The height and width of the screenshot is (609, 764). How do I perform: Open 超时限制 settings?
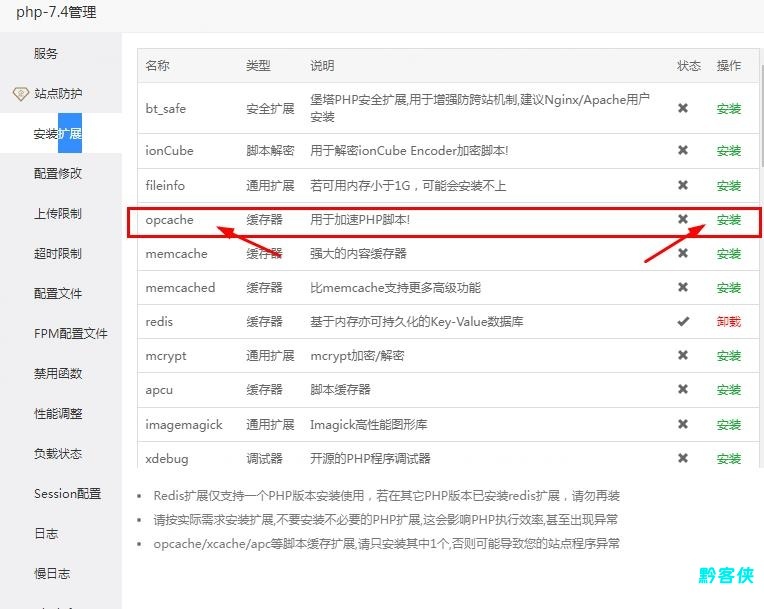(x=58, y=253)
